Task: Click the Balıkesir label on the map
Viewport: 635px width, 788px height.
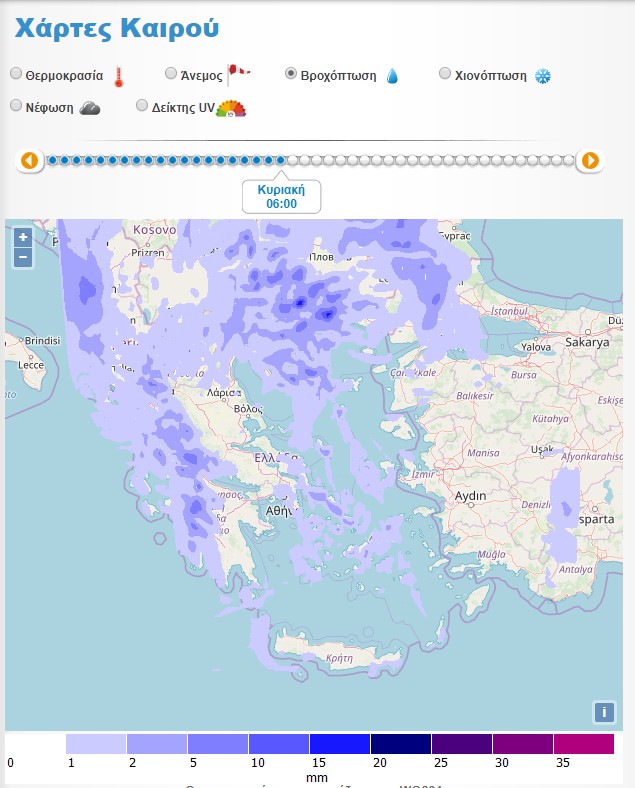Action: (475, 396)
